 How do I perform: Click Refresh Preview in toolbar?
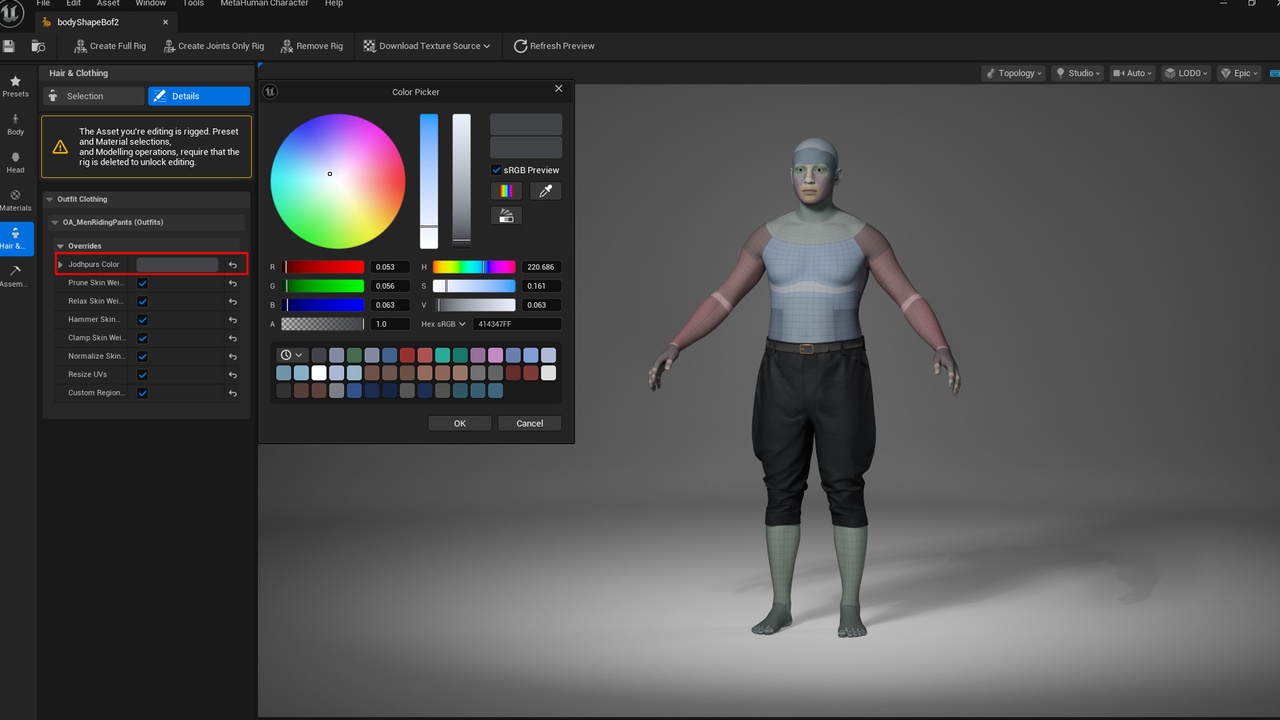pyautogui.click(x=554, y=46)
